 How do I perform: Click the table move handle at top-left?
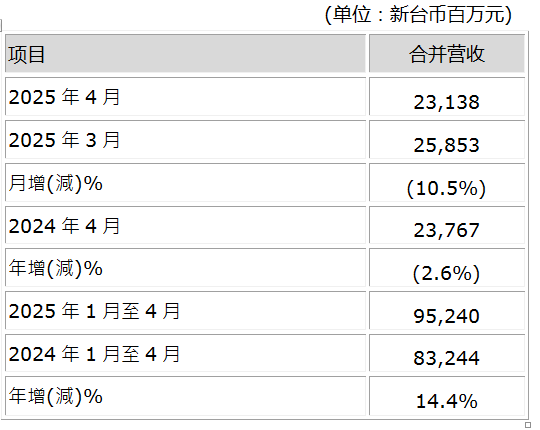coord(1,25)
